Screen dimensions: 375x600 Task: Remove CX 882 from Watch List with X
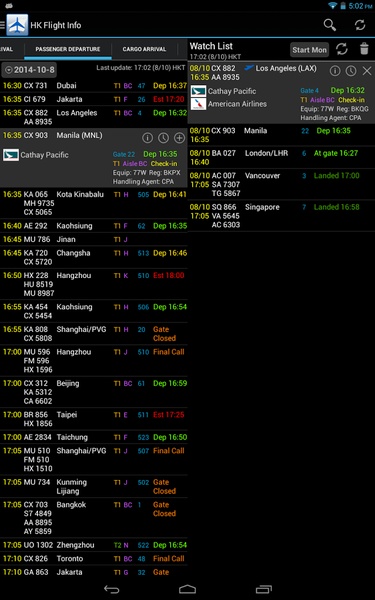click(x=367, y=71)
